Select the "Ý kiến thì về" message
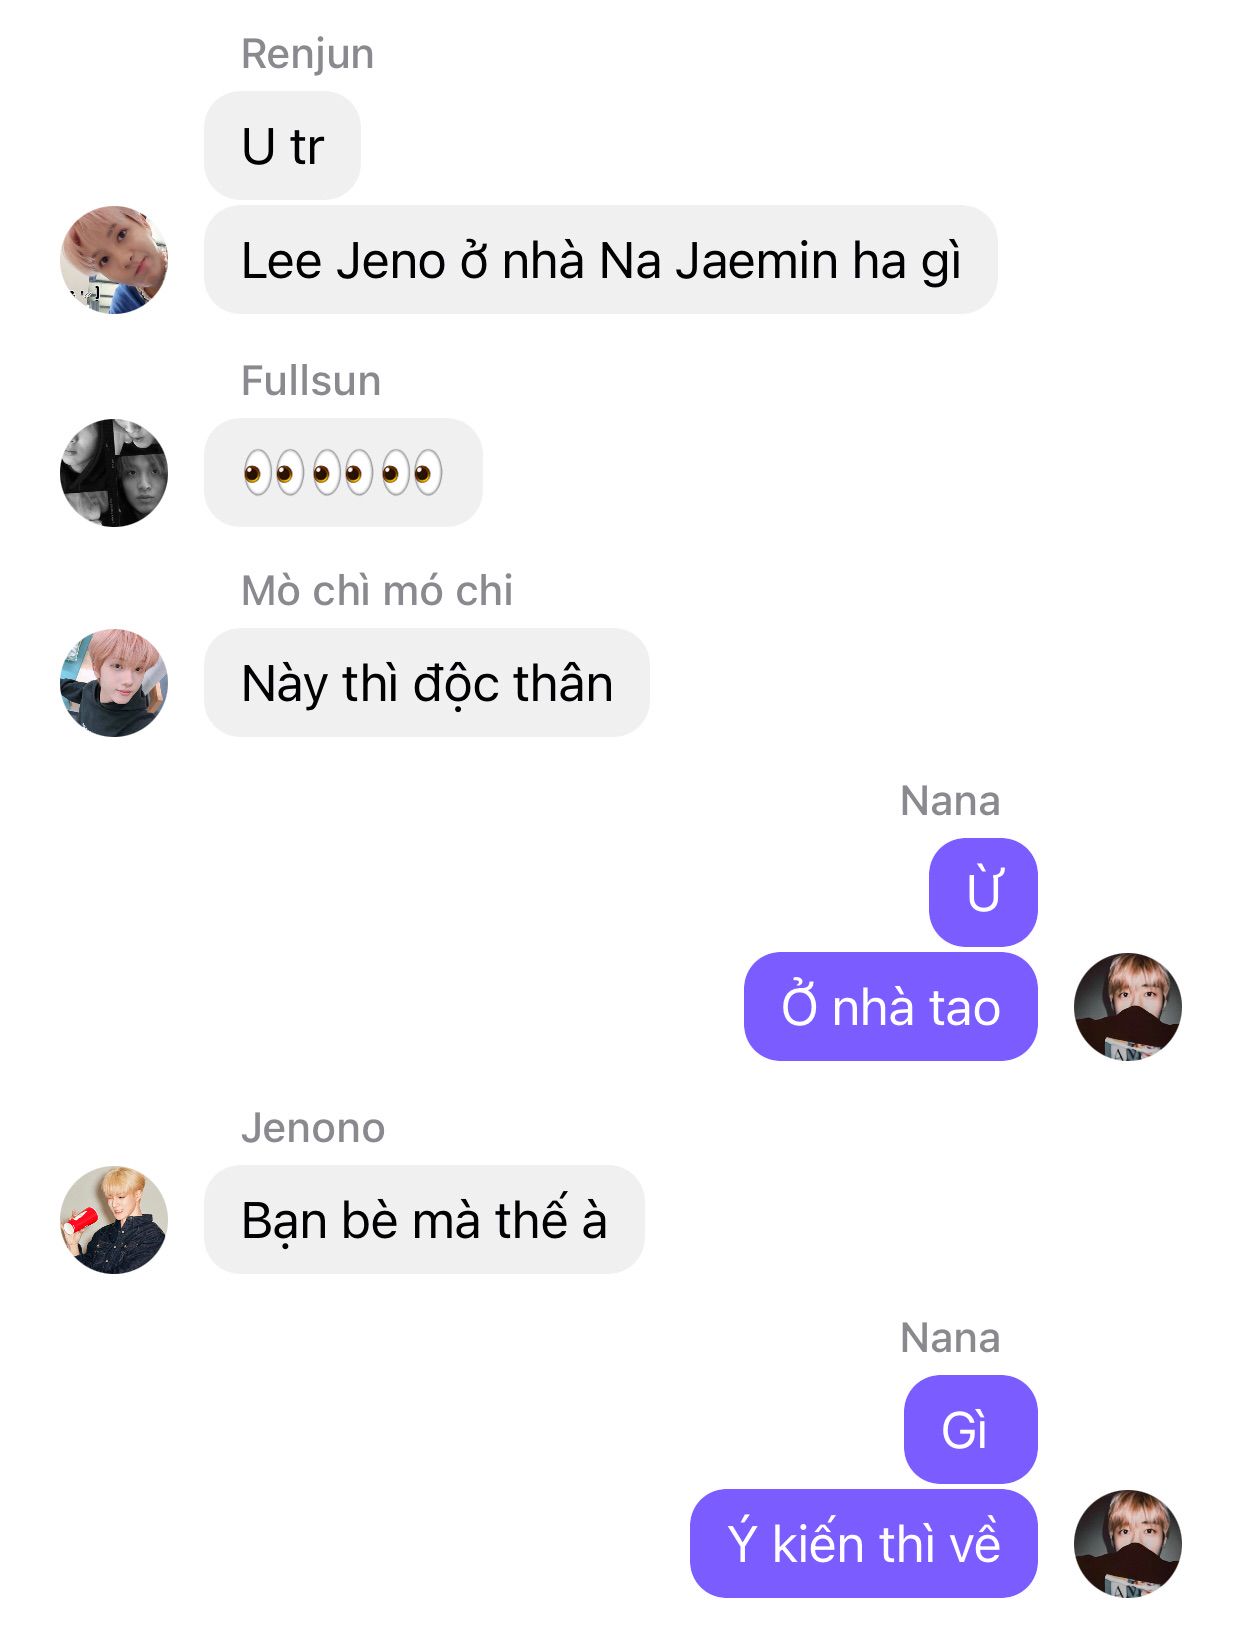1242x1627 pixels. pyautogui.click(x=864, y=1544)
